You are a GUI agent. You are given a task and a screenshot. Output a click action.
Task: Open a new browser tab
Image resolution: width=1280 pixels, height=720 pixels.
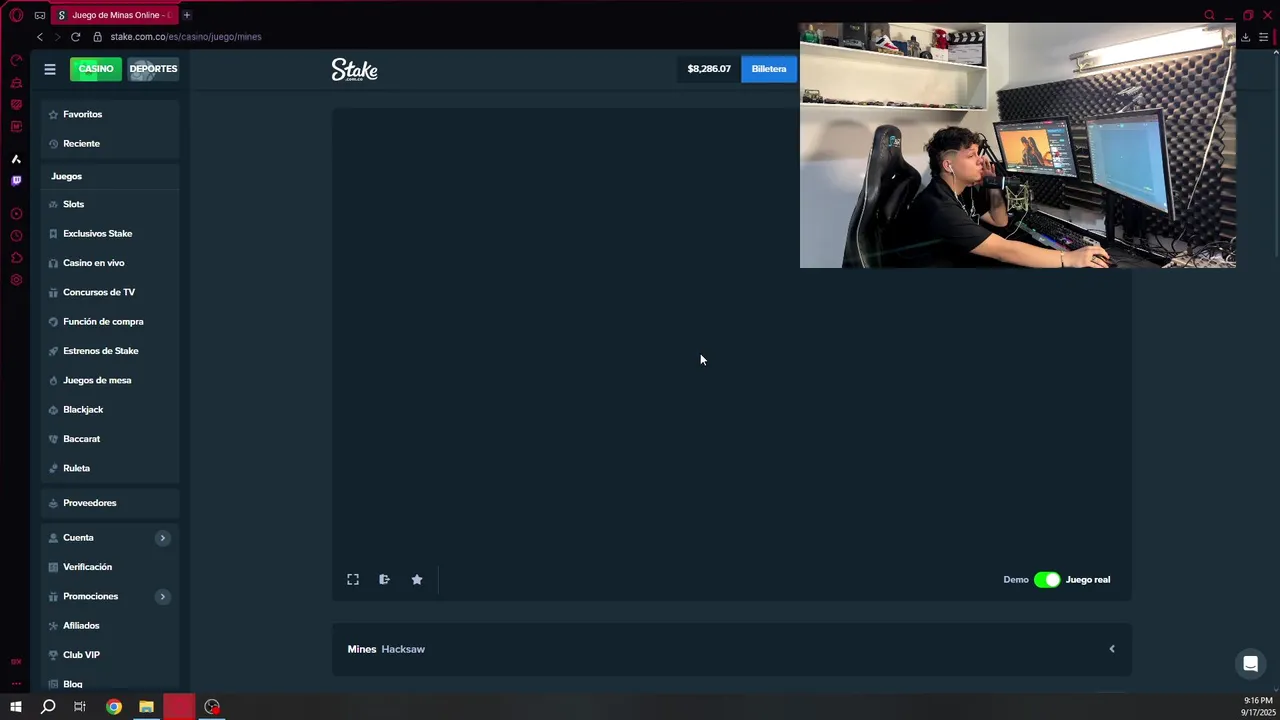coord(186,15)
